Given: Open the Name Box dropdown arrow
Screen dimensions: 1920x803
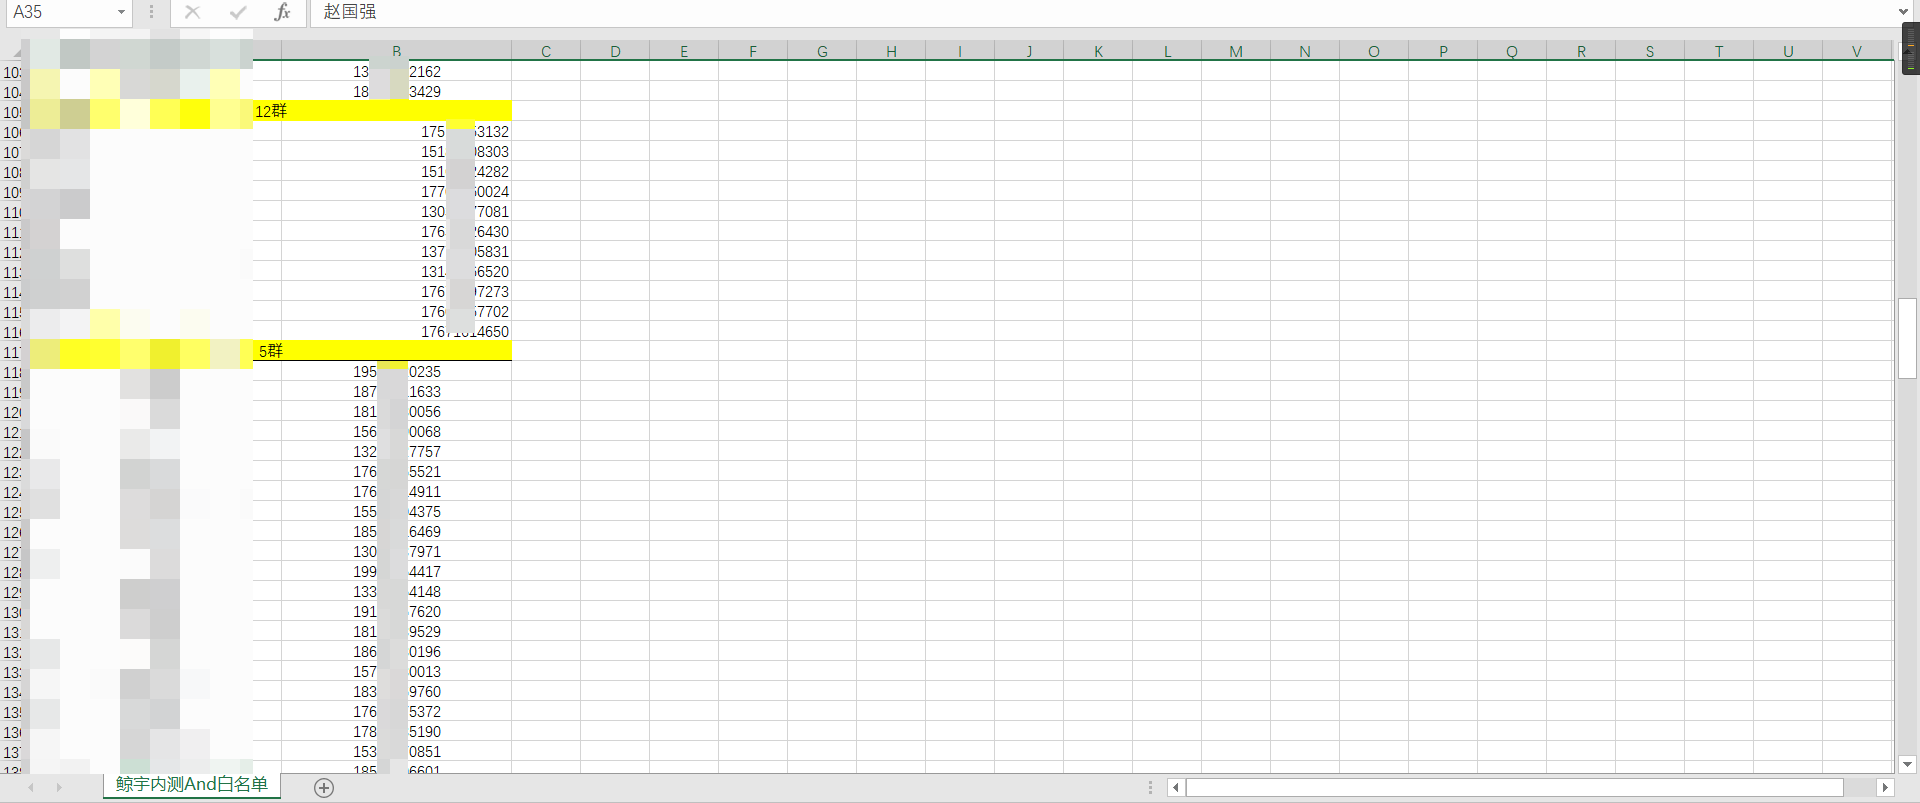Looking at the screenshot, I should 121,12.
